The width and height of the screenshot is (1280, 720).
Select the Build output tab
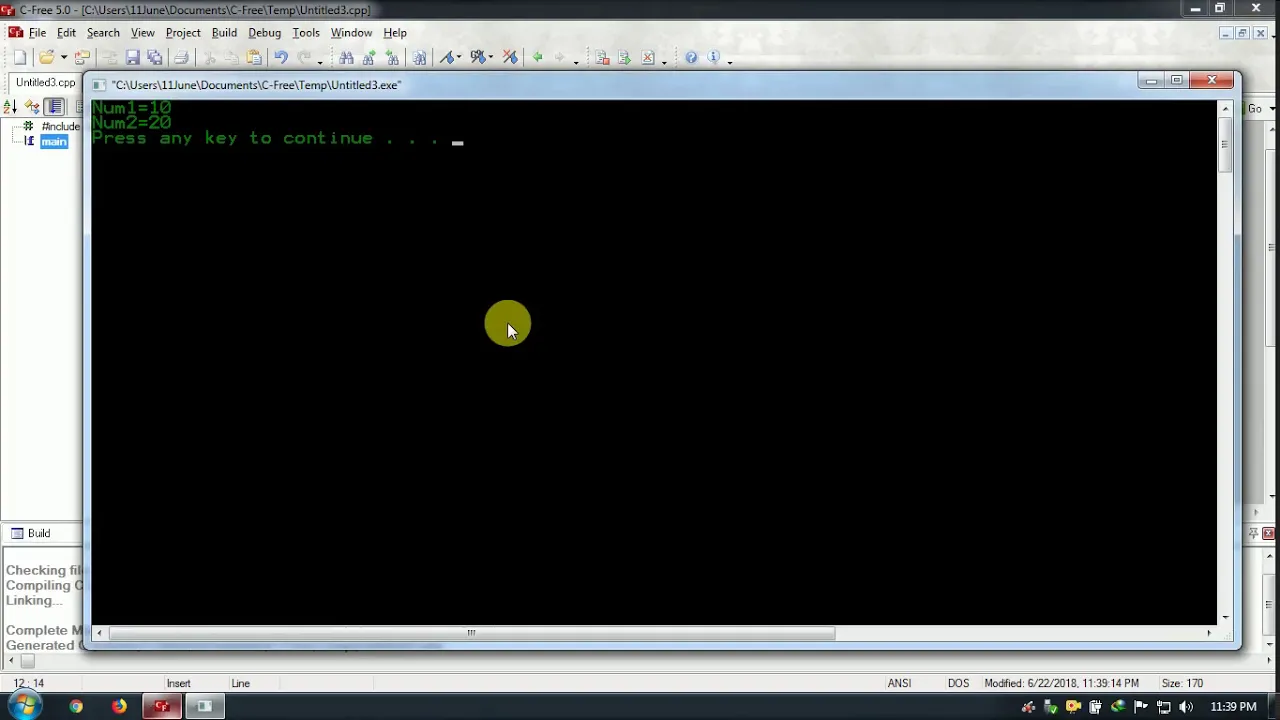[30, 534]
